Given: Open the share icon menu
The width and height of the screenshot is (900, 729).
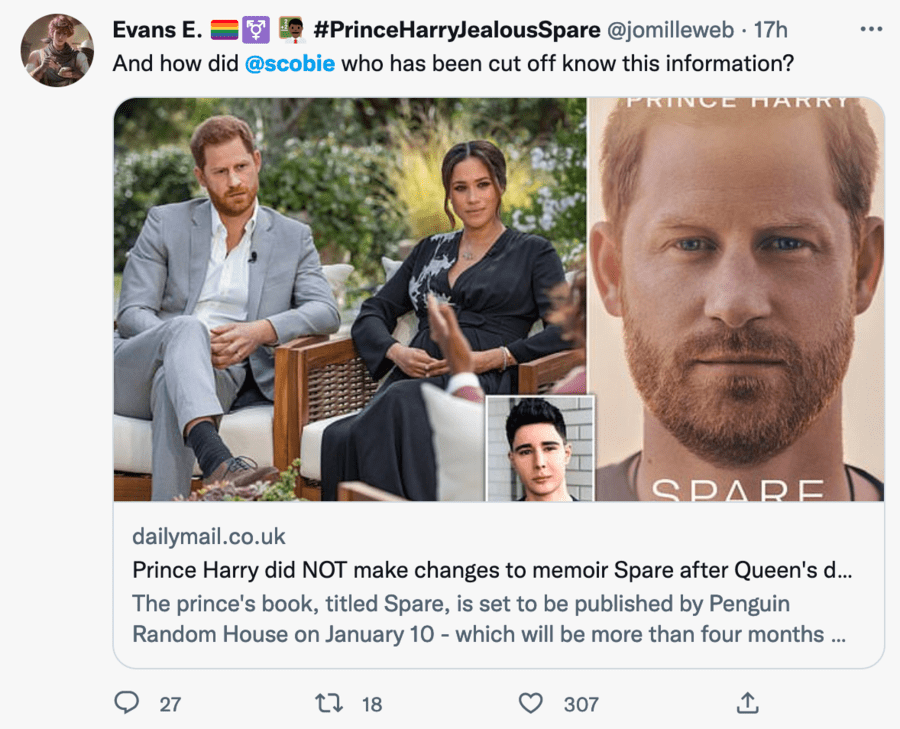Looking at the screenshot, I should (746, 703).
